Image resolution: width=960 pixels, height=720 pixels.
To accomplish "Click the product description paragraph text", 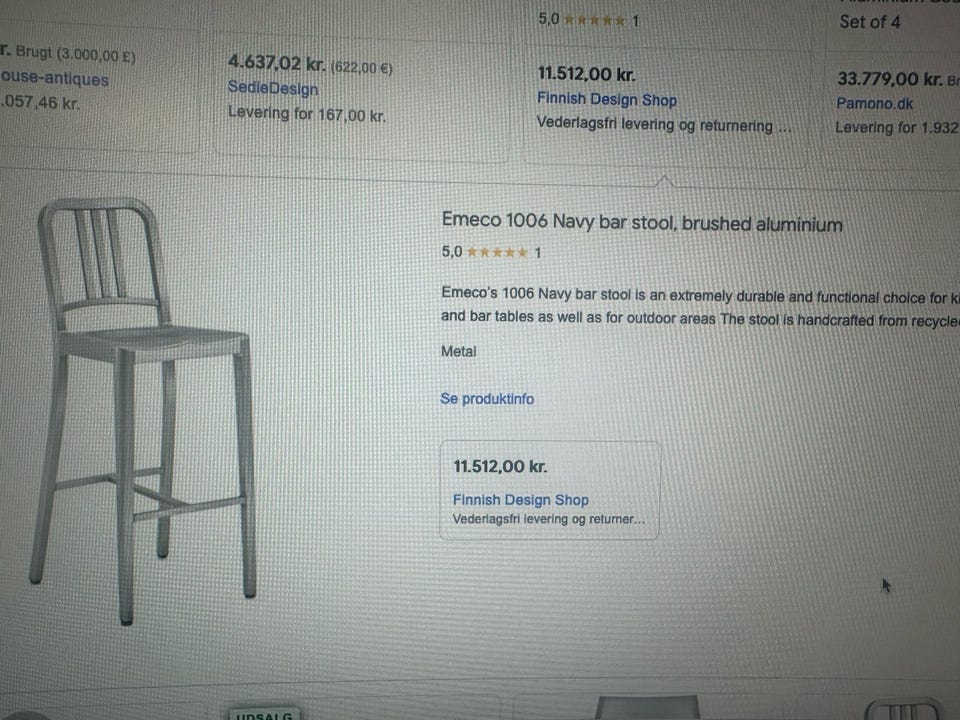I will [x=700, y=307].
